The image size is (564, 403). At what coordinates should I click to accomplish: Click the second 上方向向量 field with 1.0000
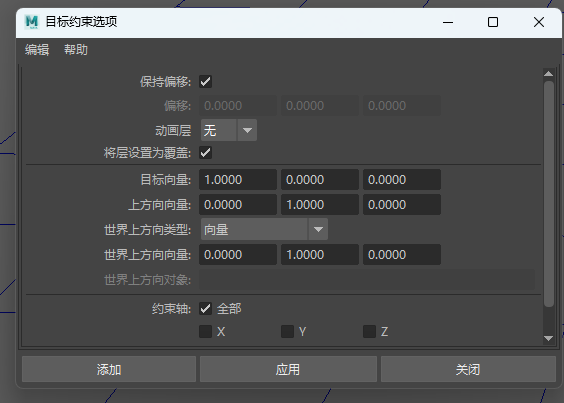(x=320, y=205)
